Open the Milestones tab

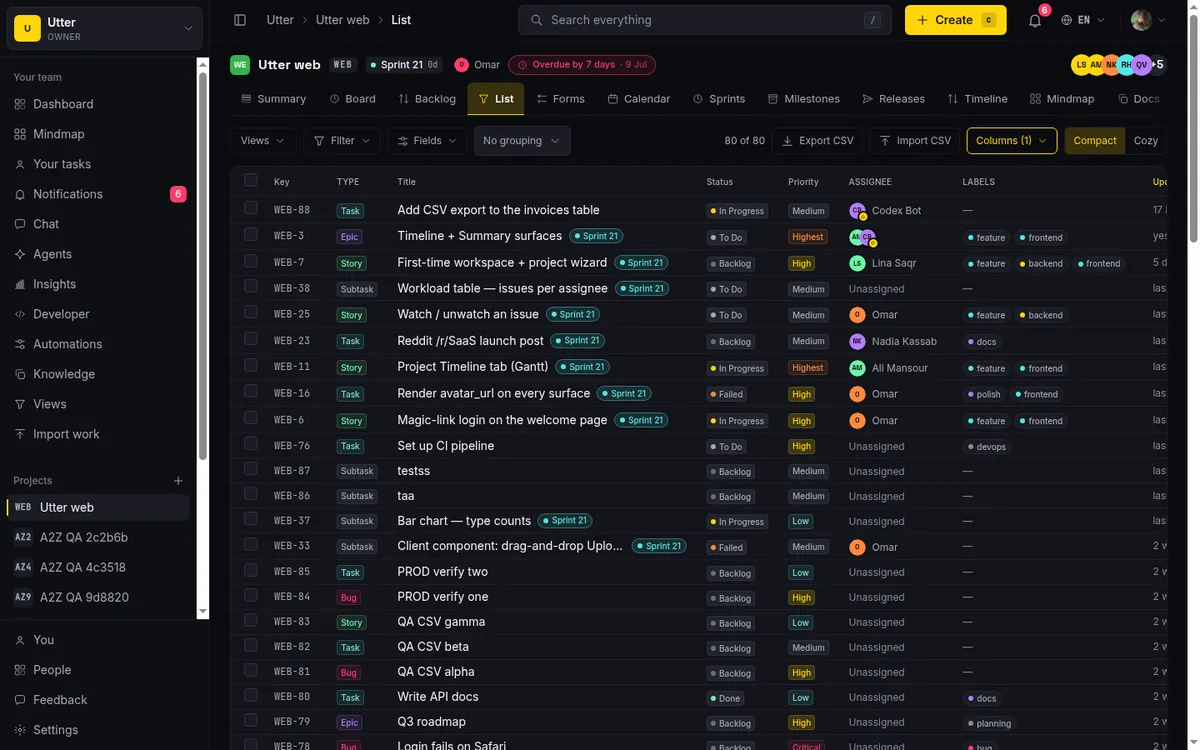point(804,99)
